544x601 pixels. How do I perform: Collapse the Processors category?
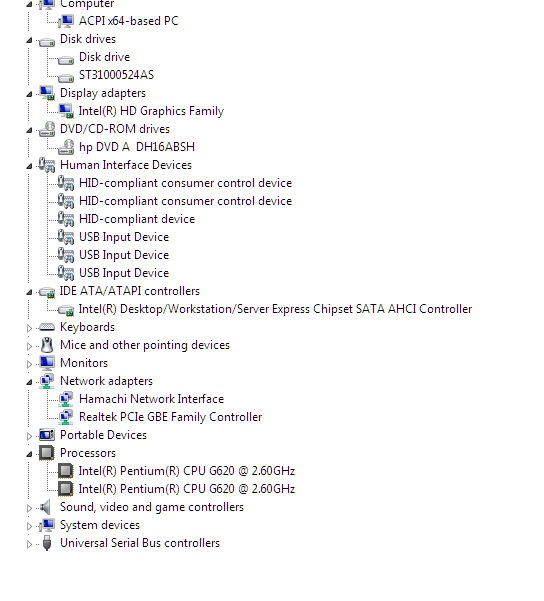(29, 455)
